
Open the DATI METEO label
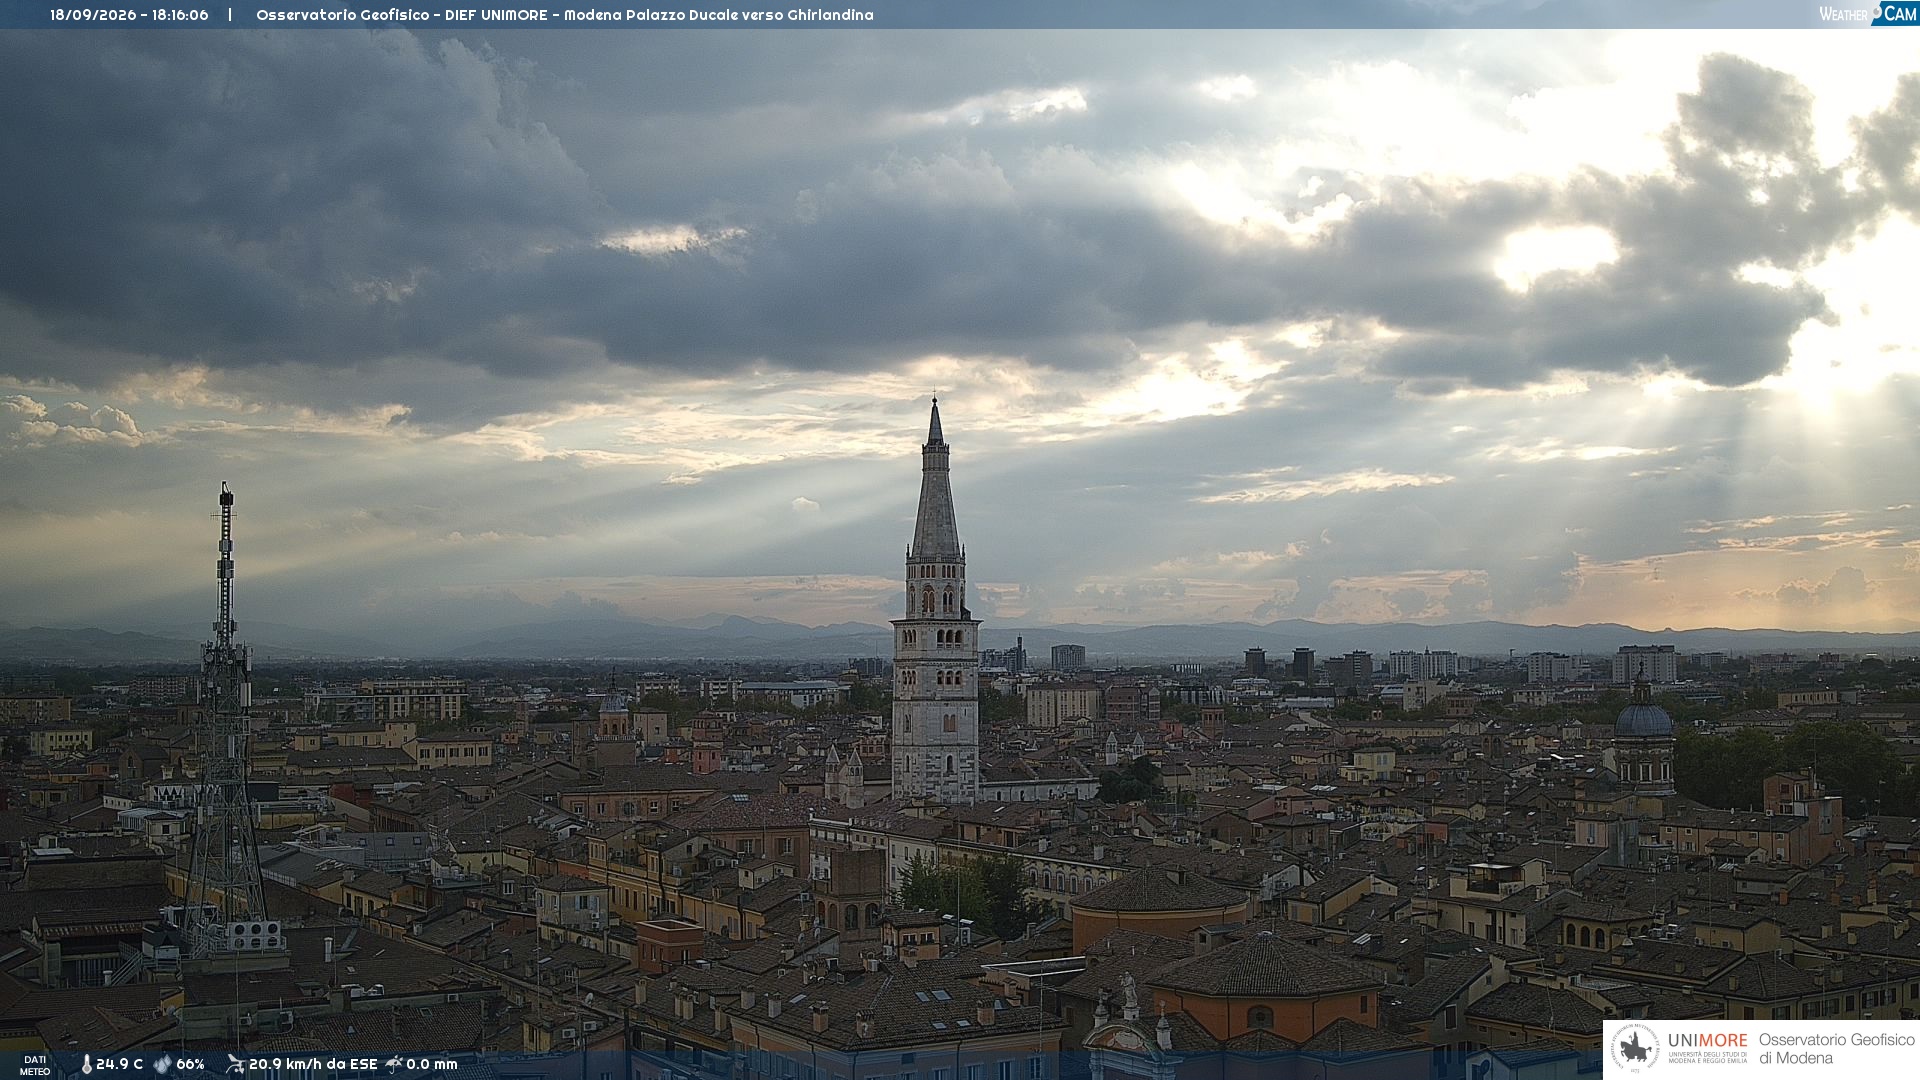pyautogui.click(x=35, y=1066)
